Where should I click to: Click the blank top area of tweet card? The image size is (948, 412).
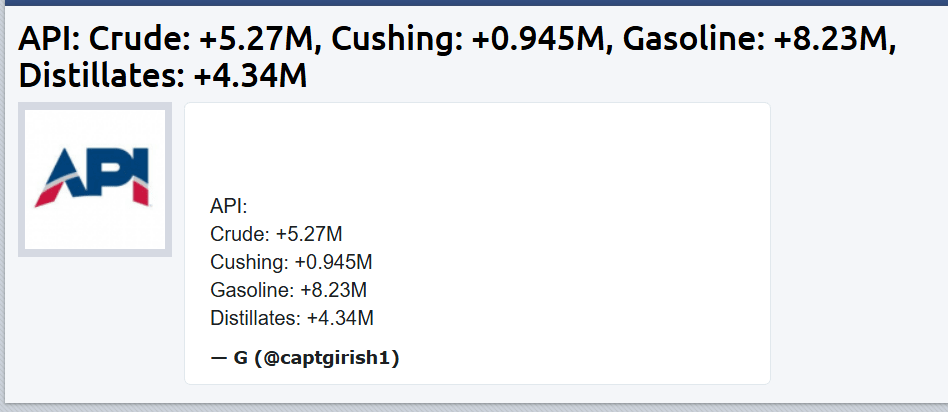click(x=477, y=148)
